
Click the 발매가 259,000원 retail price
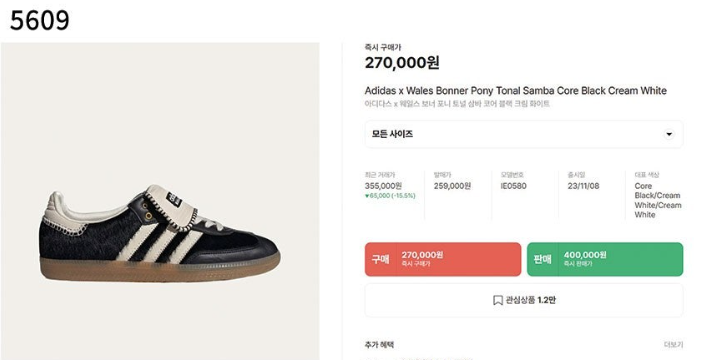click(x=452, y=186)
